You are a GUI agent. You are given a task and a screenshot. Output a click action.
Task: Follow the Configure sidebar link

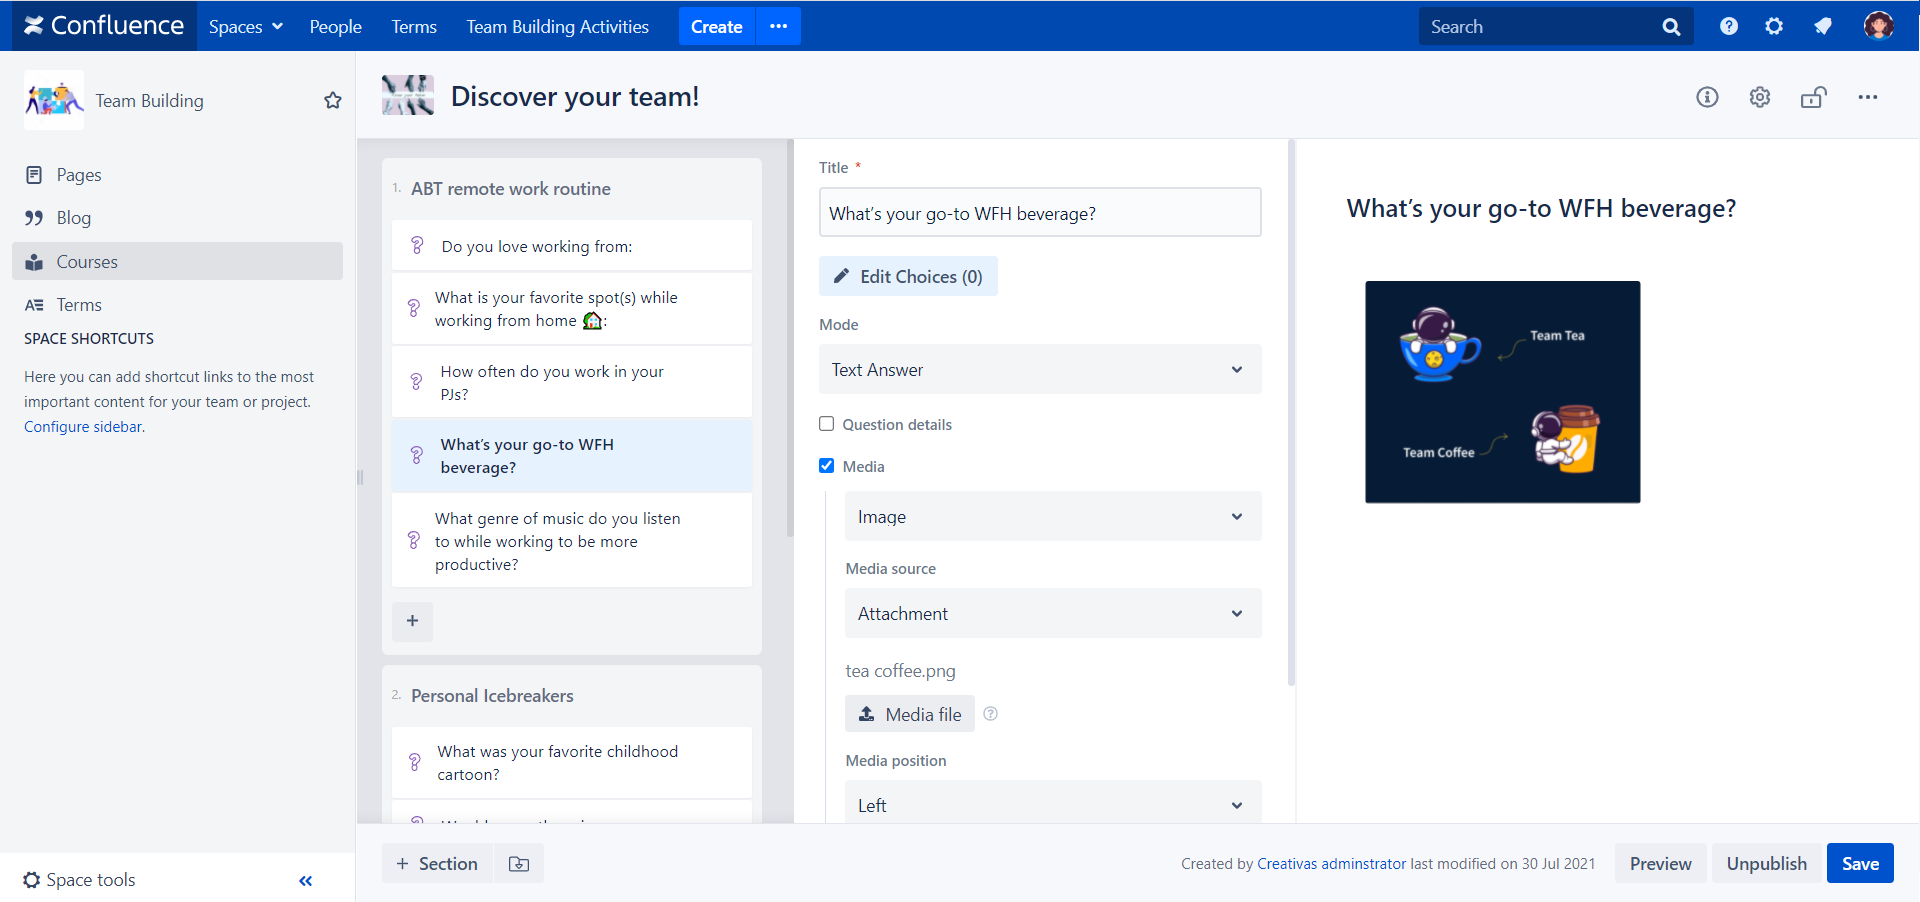tap(83, 427)
